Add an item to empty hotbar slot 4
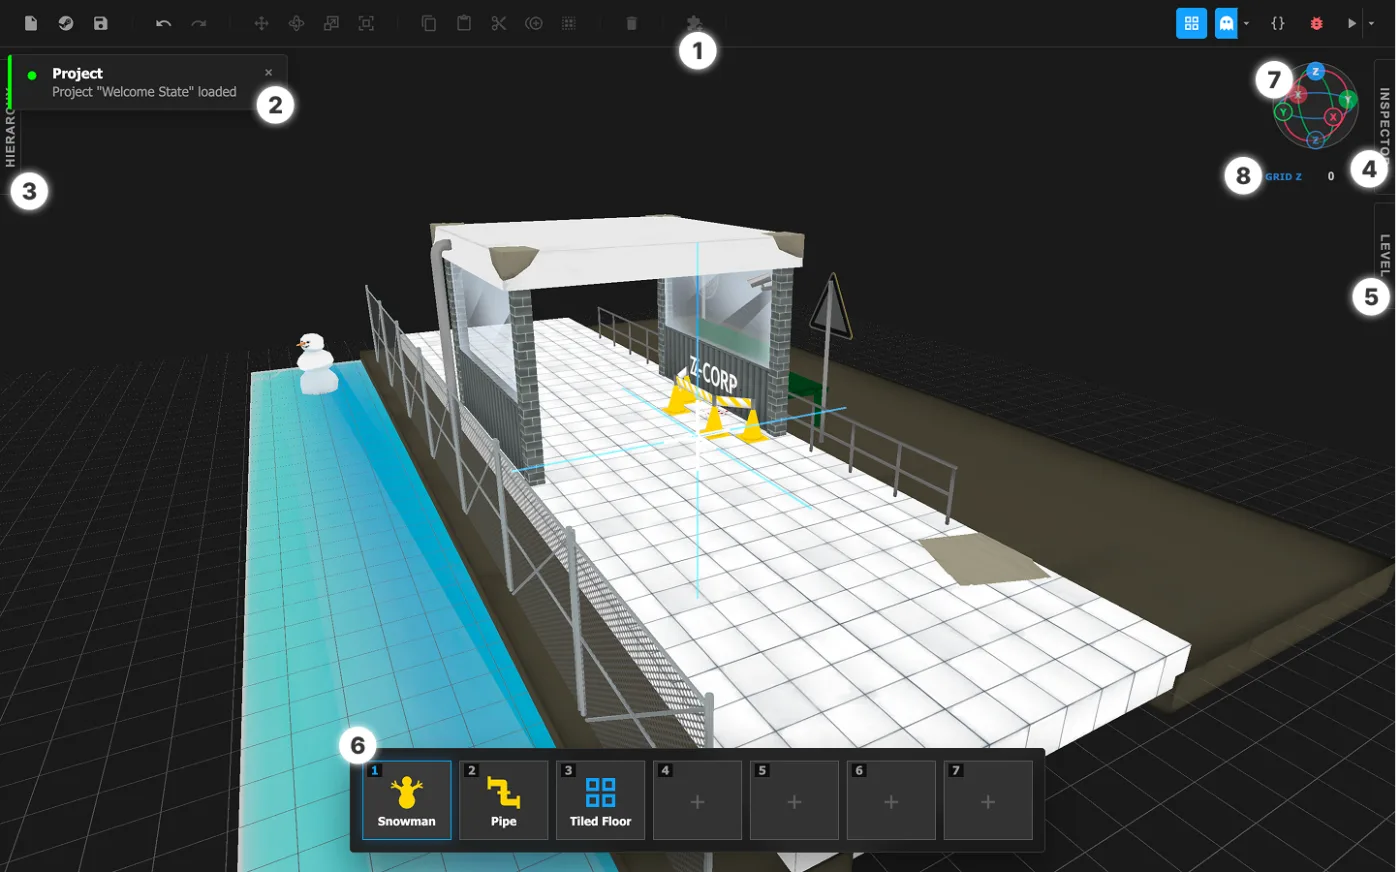Screen dimensions: 1400x872 (698, 800)
